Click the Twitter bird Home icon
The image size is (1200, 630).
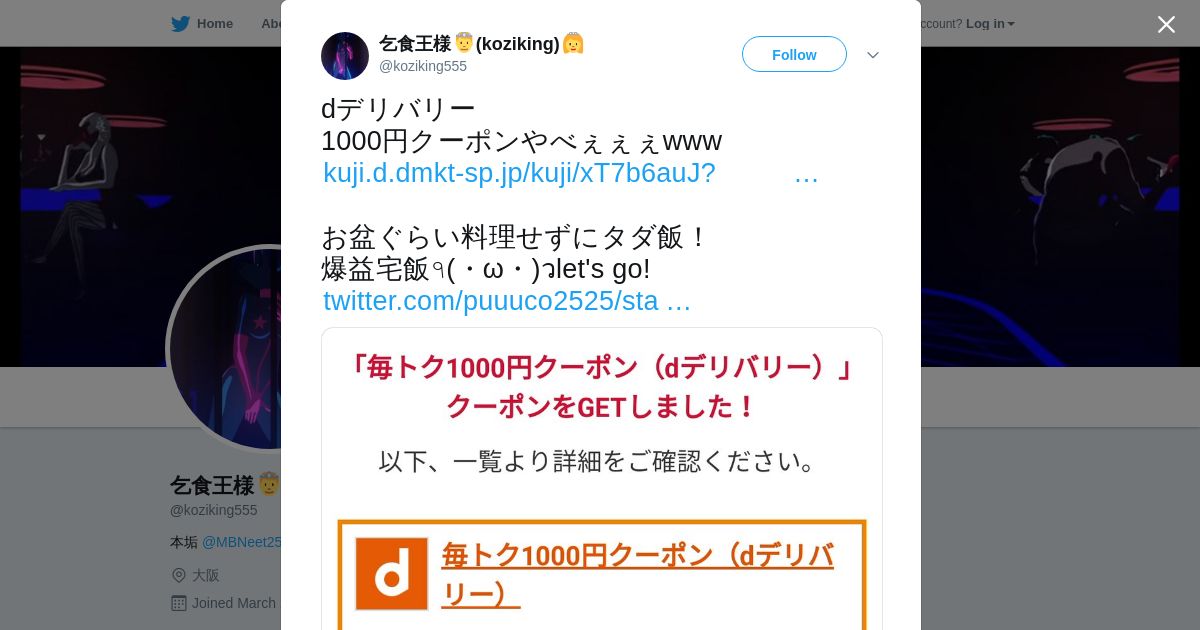[x=180, y=23]
